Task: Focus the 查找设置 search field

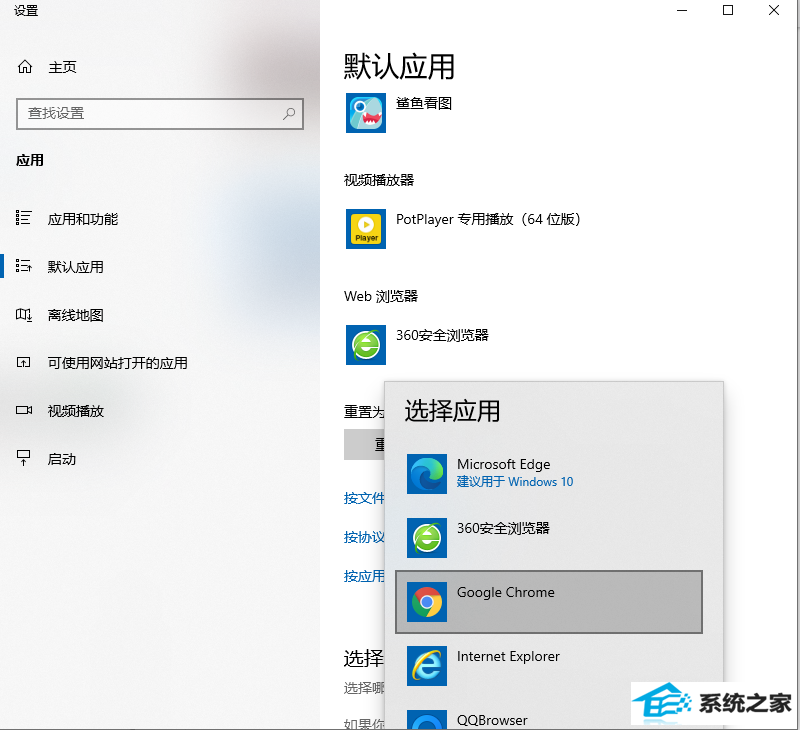Action: pyautogui.click(x=160, y=113)
